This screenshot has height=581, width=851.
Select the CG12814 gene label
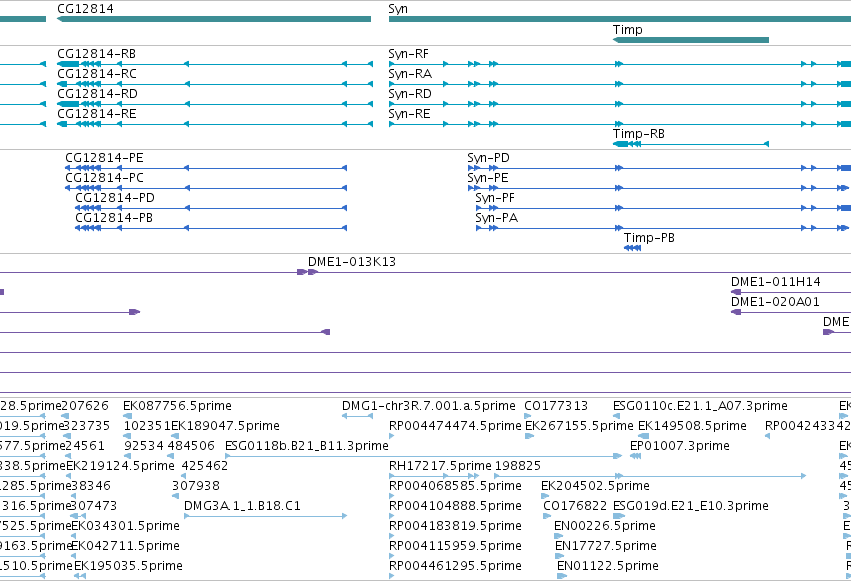[85, 9]
